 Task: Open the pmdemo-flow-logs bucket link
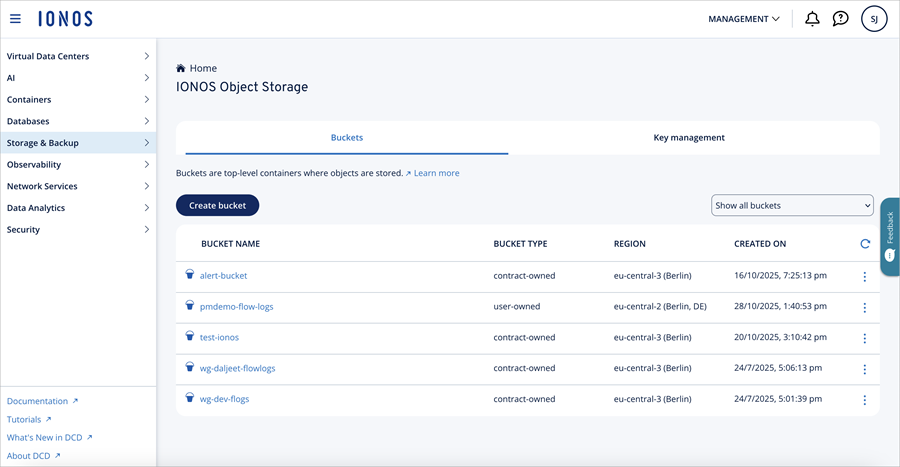pos(236,307)
